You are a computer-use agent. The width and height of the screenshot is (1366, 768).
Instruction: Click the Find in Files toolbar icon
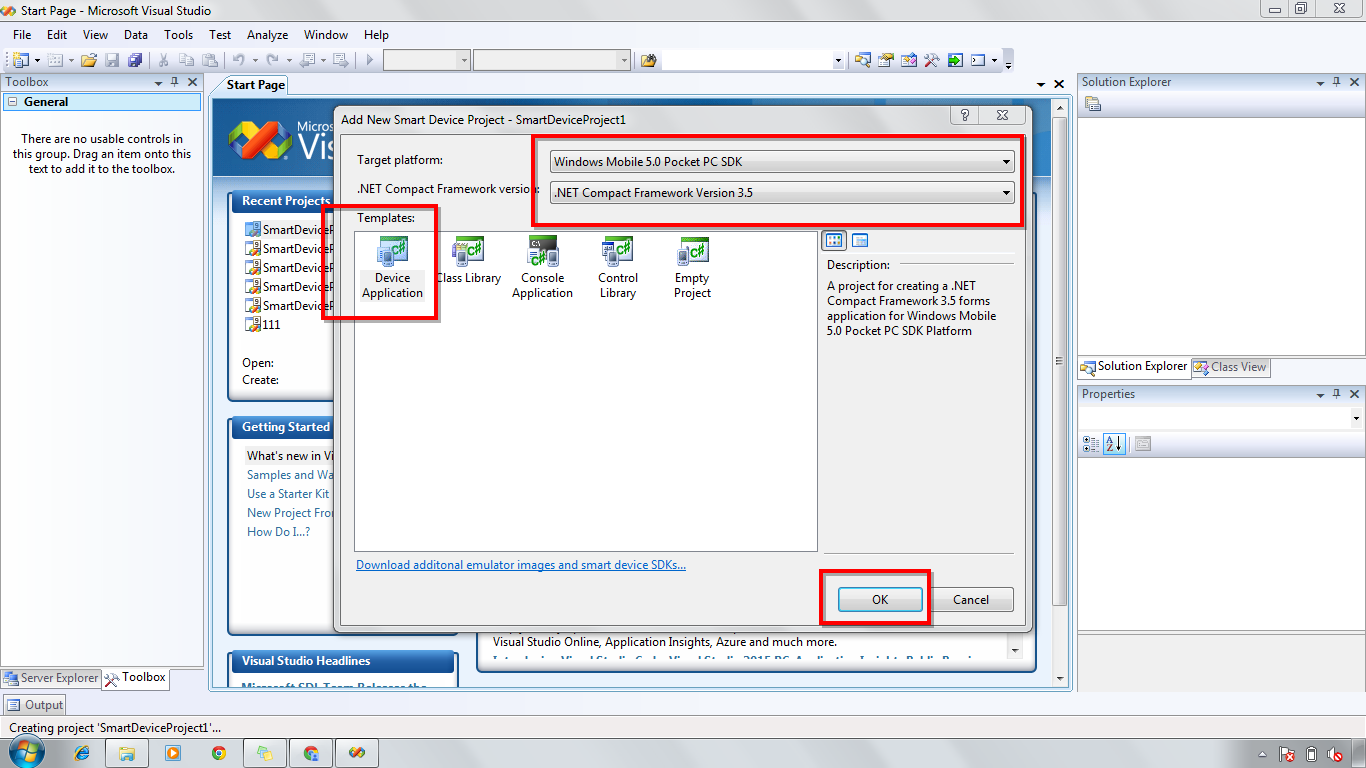click(648, 60)
